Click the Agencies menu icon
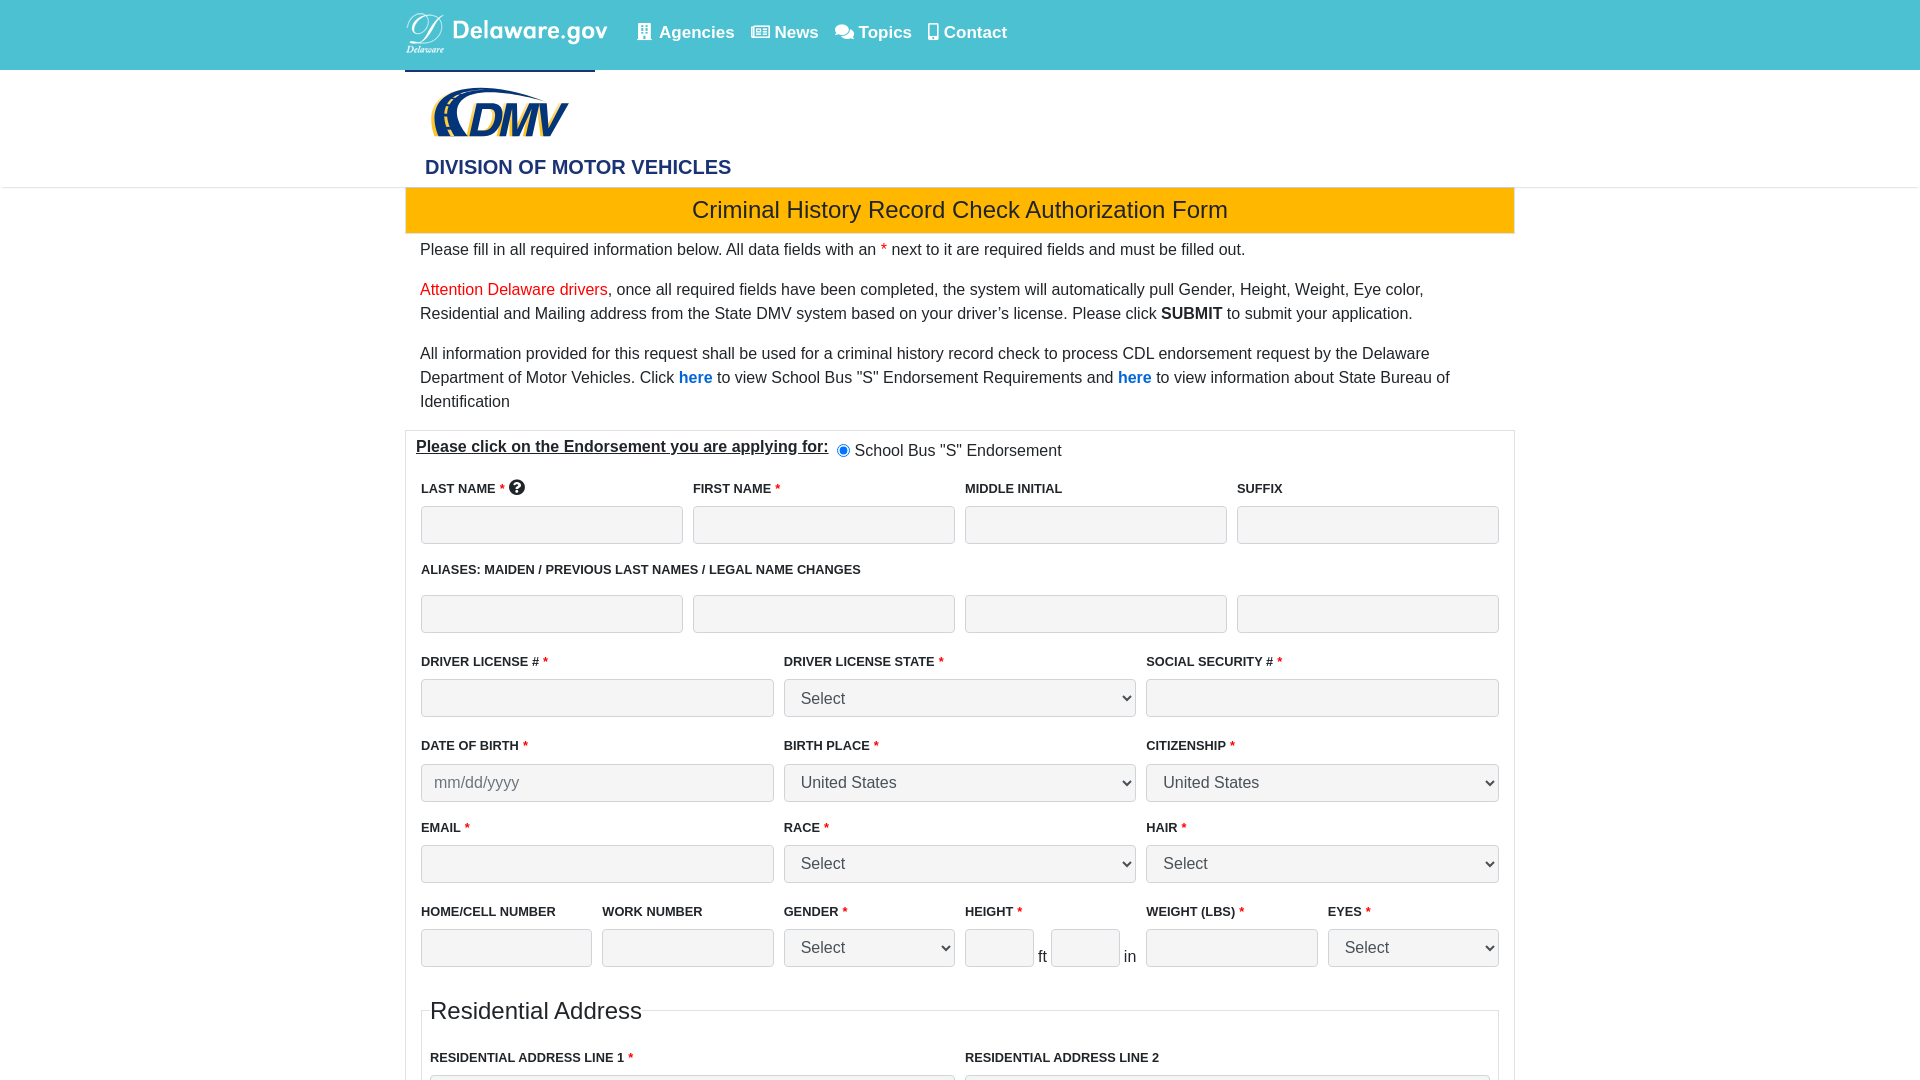 pyautogui.click(x=644, y=32)
